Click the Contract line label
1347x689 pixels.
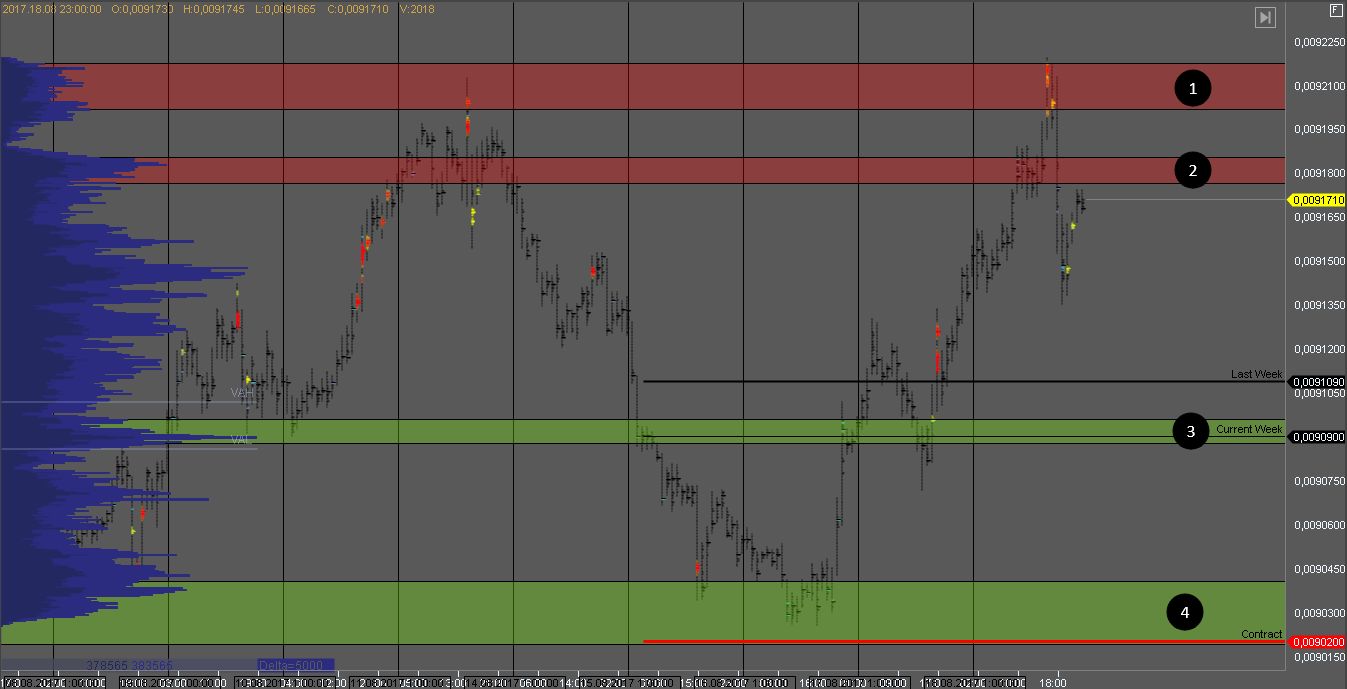[1261, 634]
